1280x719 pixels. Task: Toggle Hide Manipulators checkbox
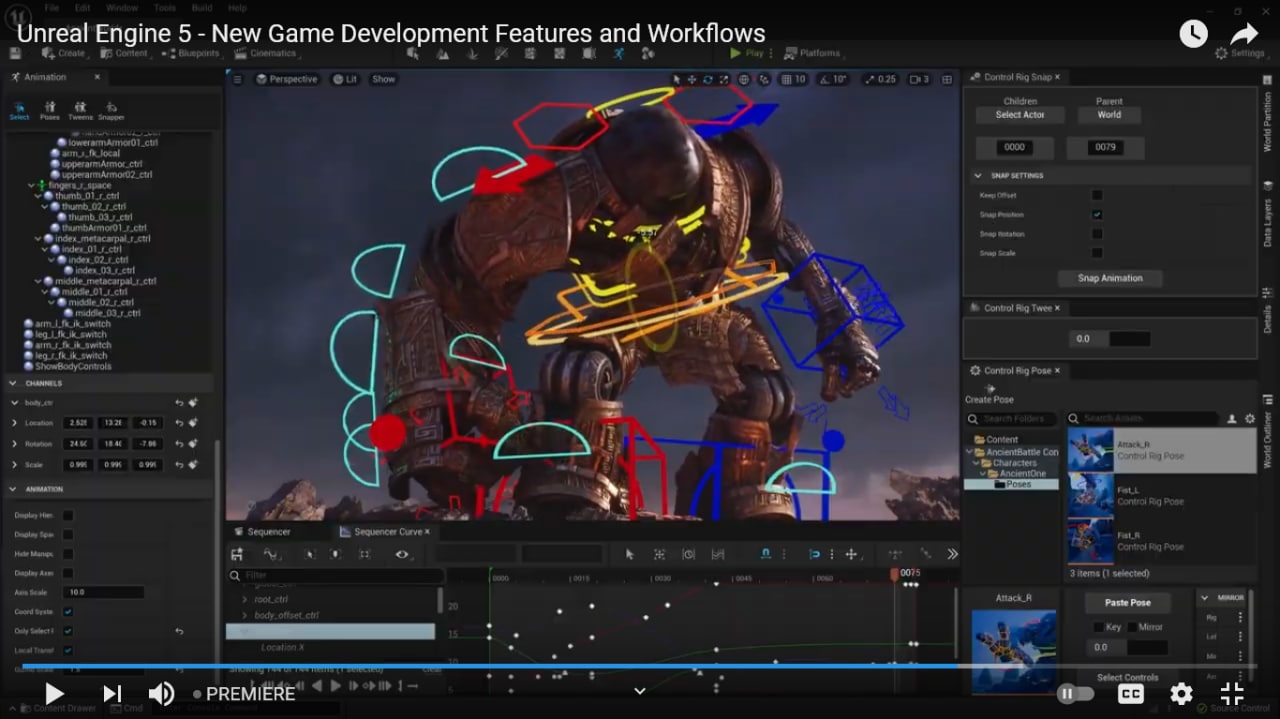pyautogui.click(x=68, y=554)
